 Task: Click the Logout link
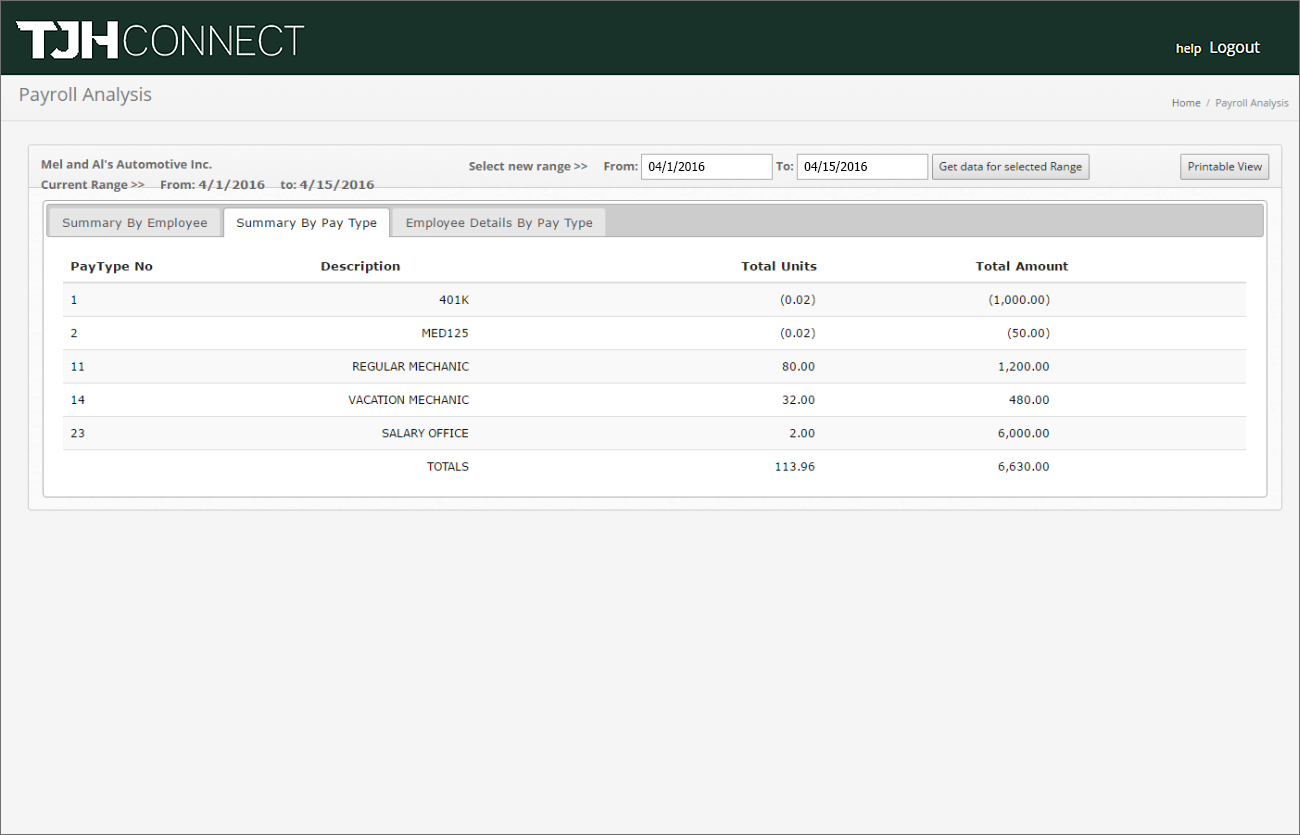click(x=1234, y=47)
